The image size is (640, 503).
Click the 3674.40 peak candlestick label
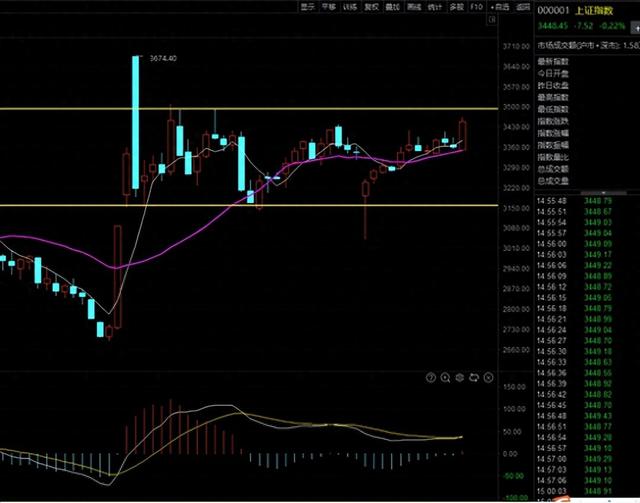point(162,59)
